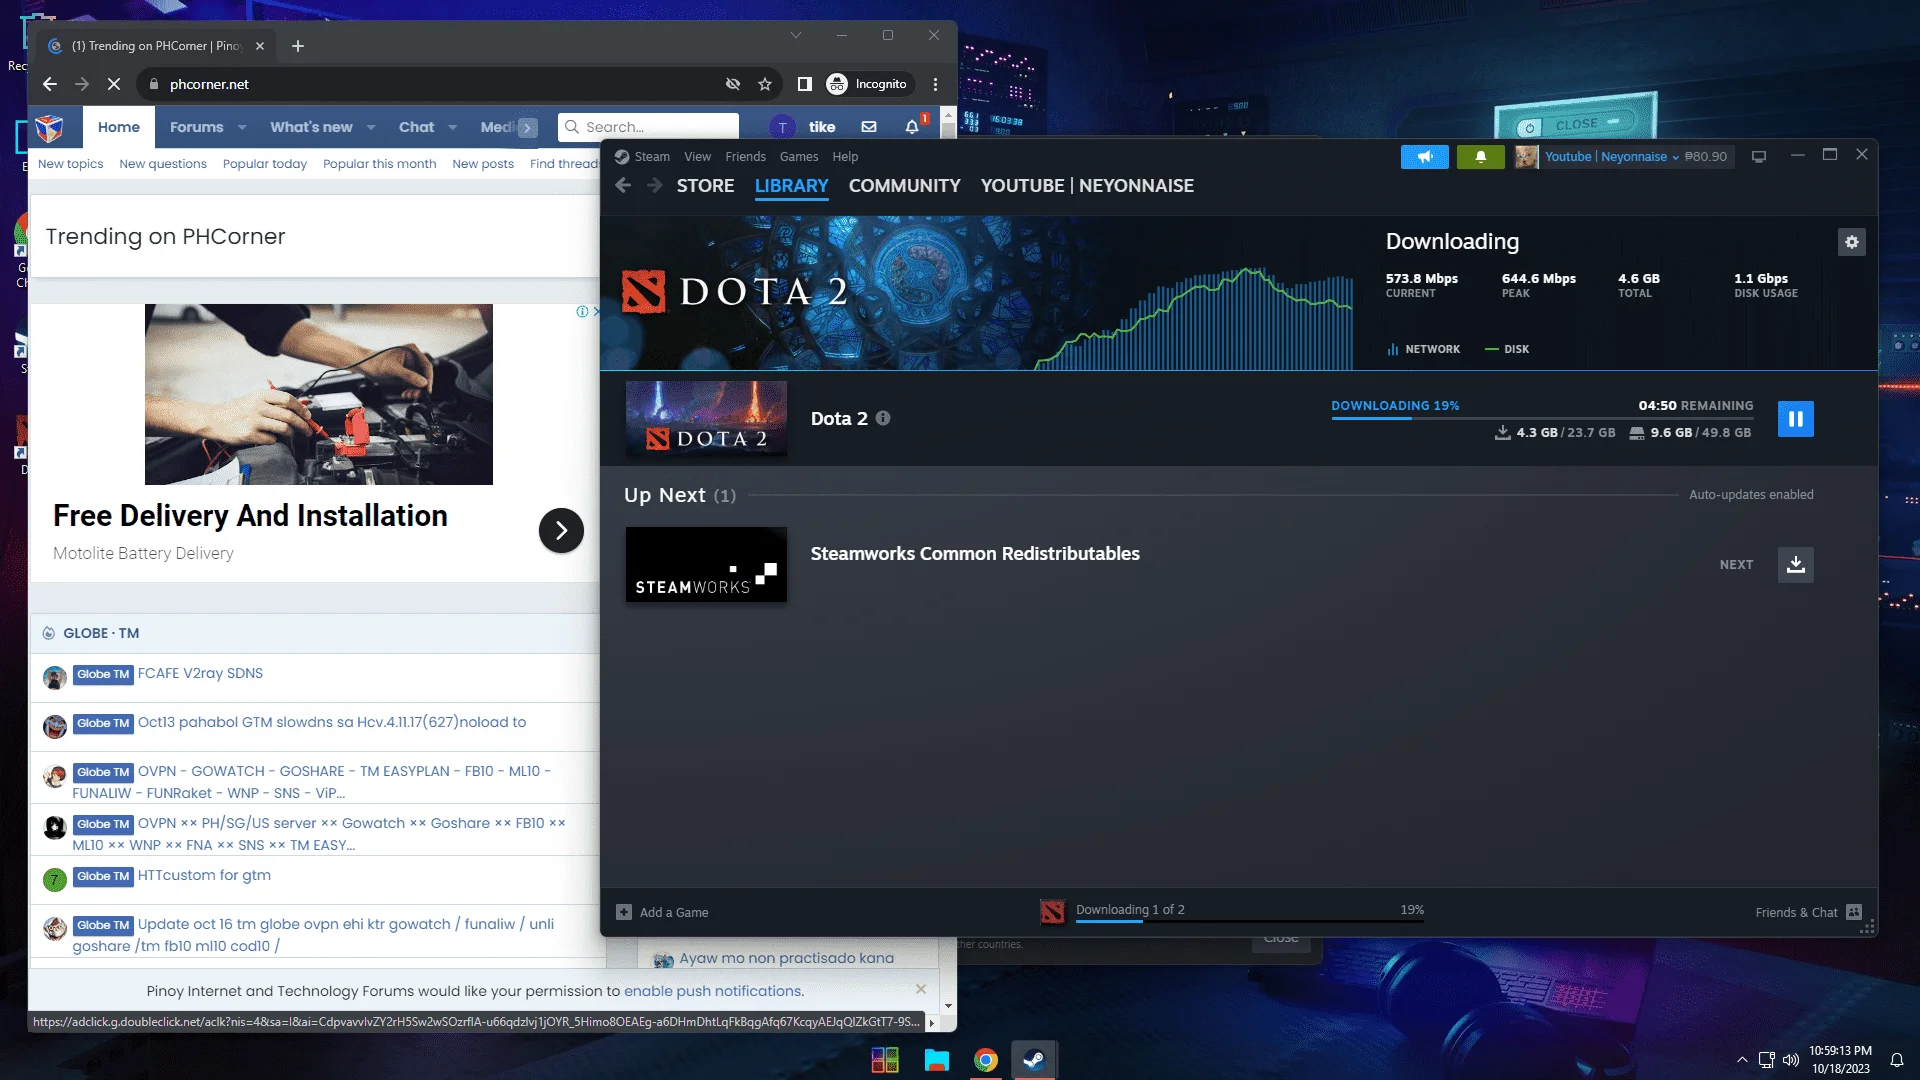Bookmark this page with the star icon
Viewport: 1920px width, 1080px height.
[765, 84]
